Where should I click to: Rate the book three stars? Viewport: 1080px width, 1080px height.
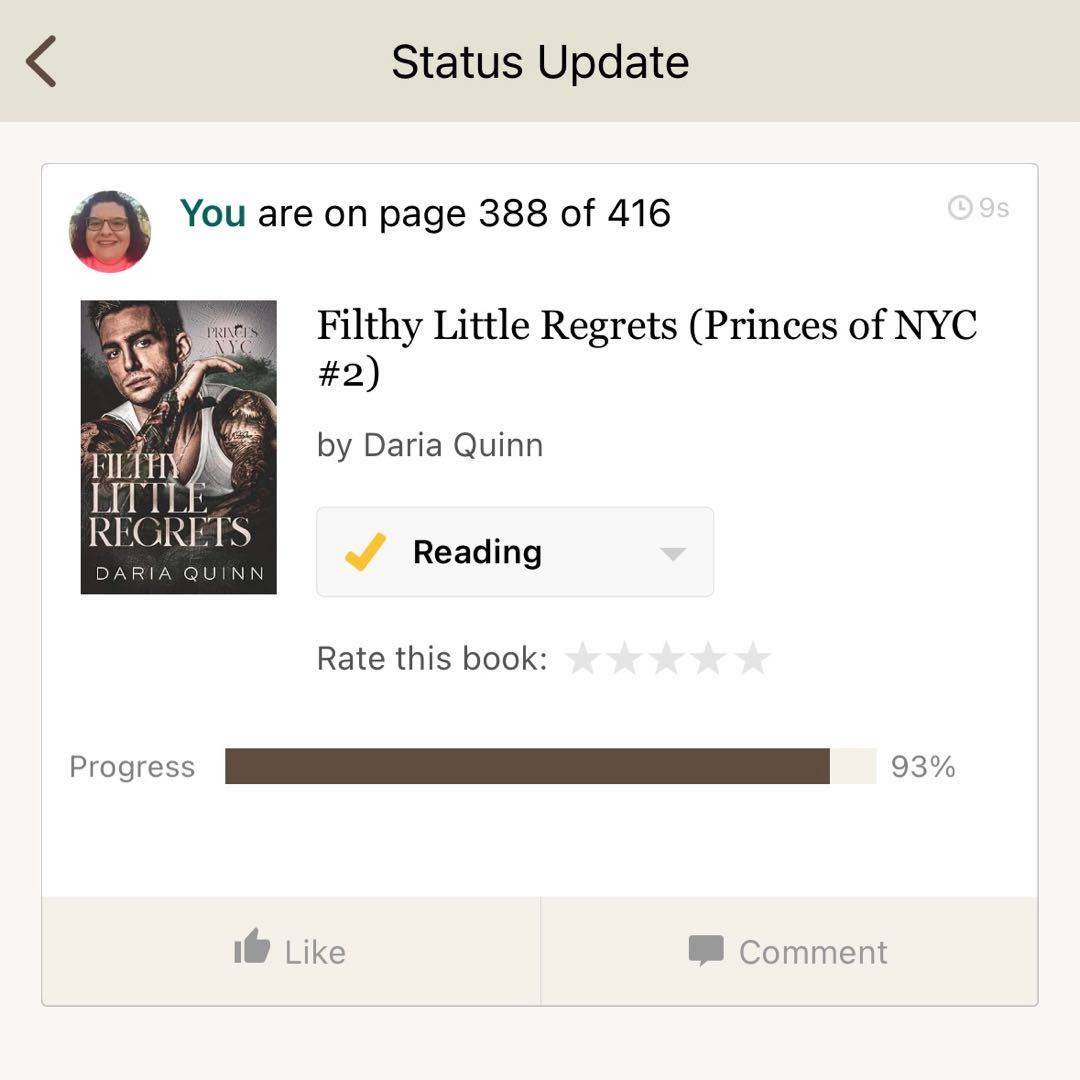tap(667, 658)
